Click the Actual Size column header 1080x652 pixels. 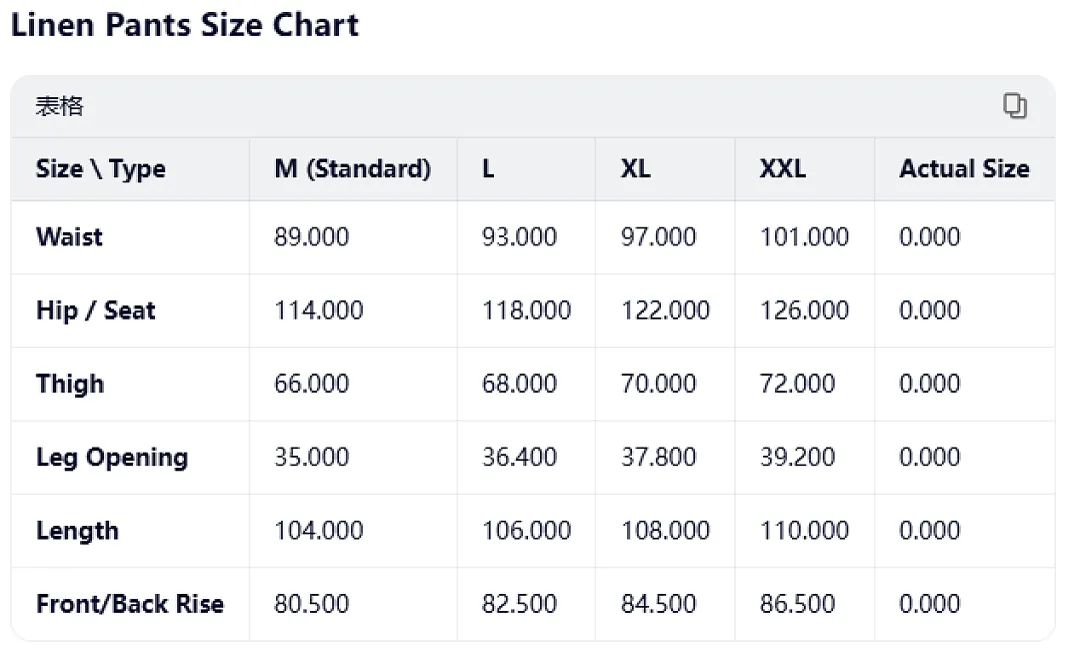pos(964,169)
